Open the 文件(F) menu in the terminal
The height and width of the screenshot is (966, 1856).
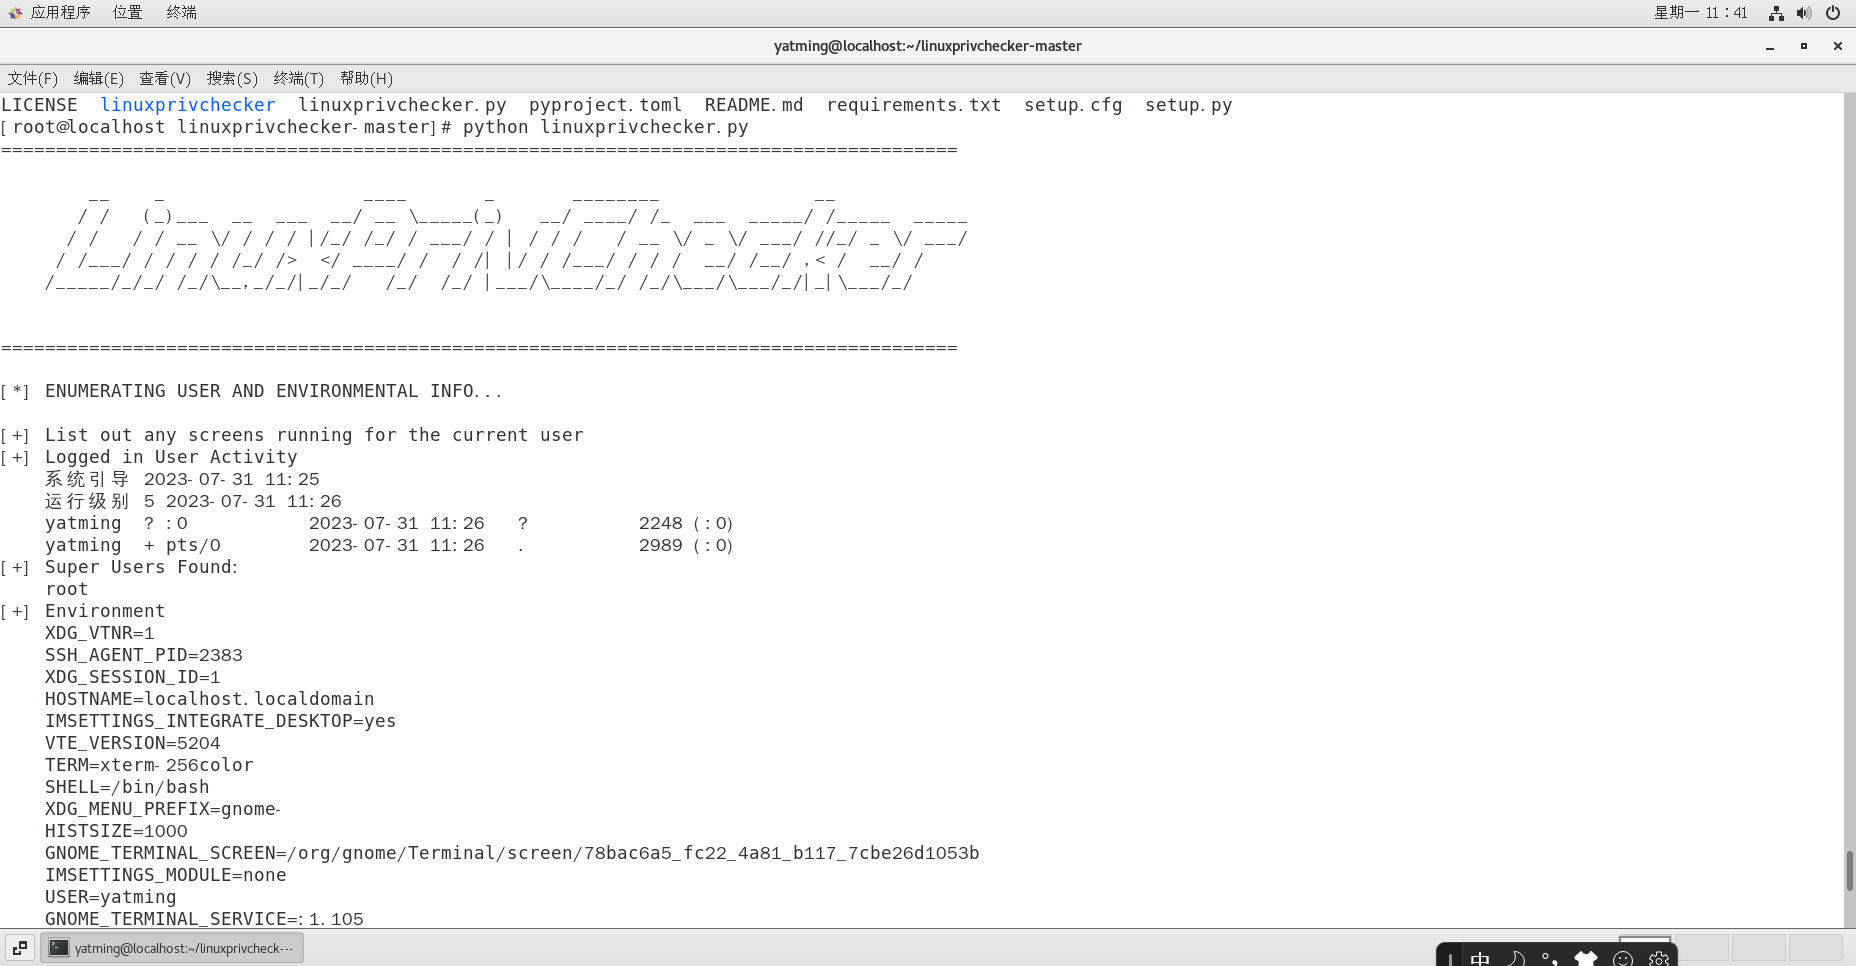pos(31,78)
